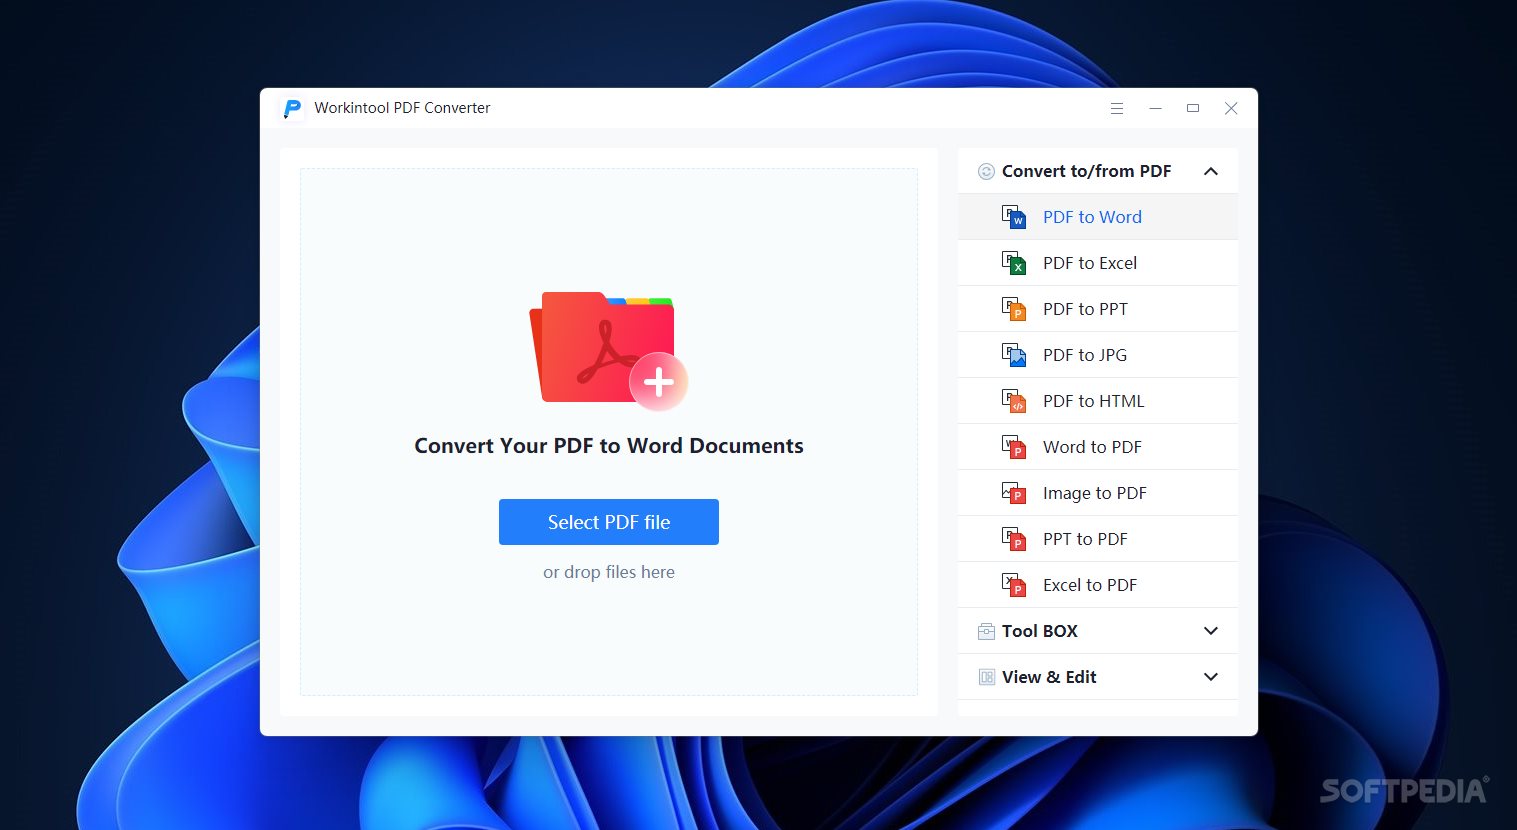Viewport: 1517px width, 830px height.
Task: Click the Excel to PDF file icon
Action: click(1014, 585)
